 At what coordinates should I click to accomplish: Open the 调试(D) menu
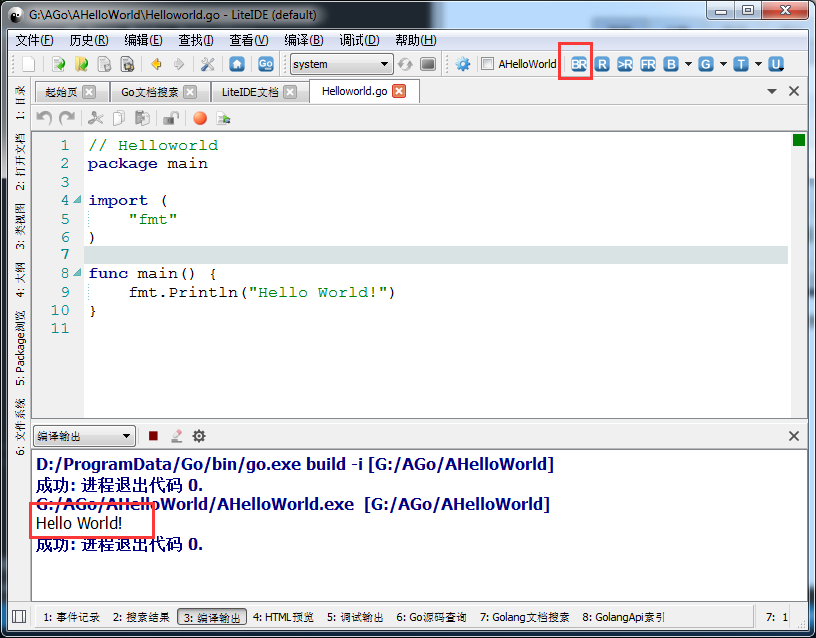click(x=359, y=40)
